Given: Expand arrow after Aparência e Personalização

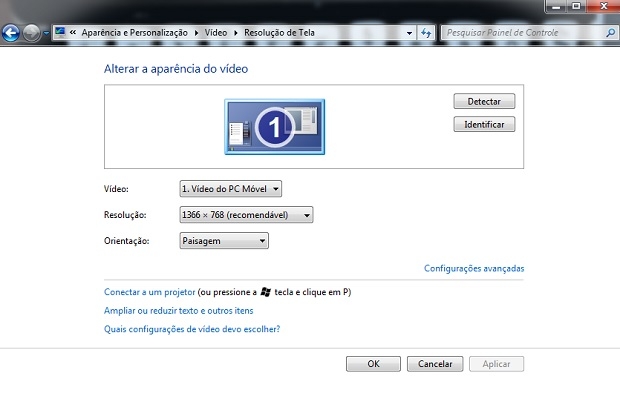Looking at the screenshot, I should tap(197, 33).
